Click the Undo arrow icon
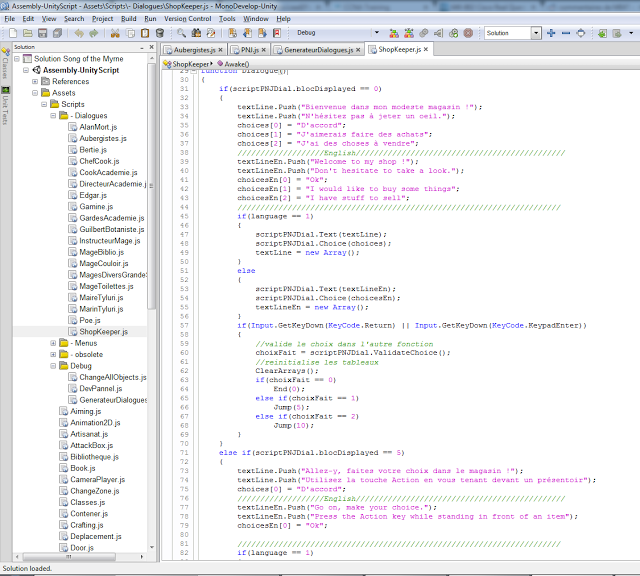The image size is (640, 576). (x=78, y=33)
